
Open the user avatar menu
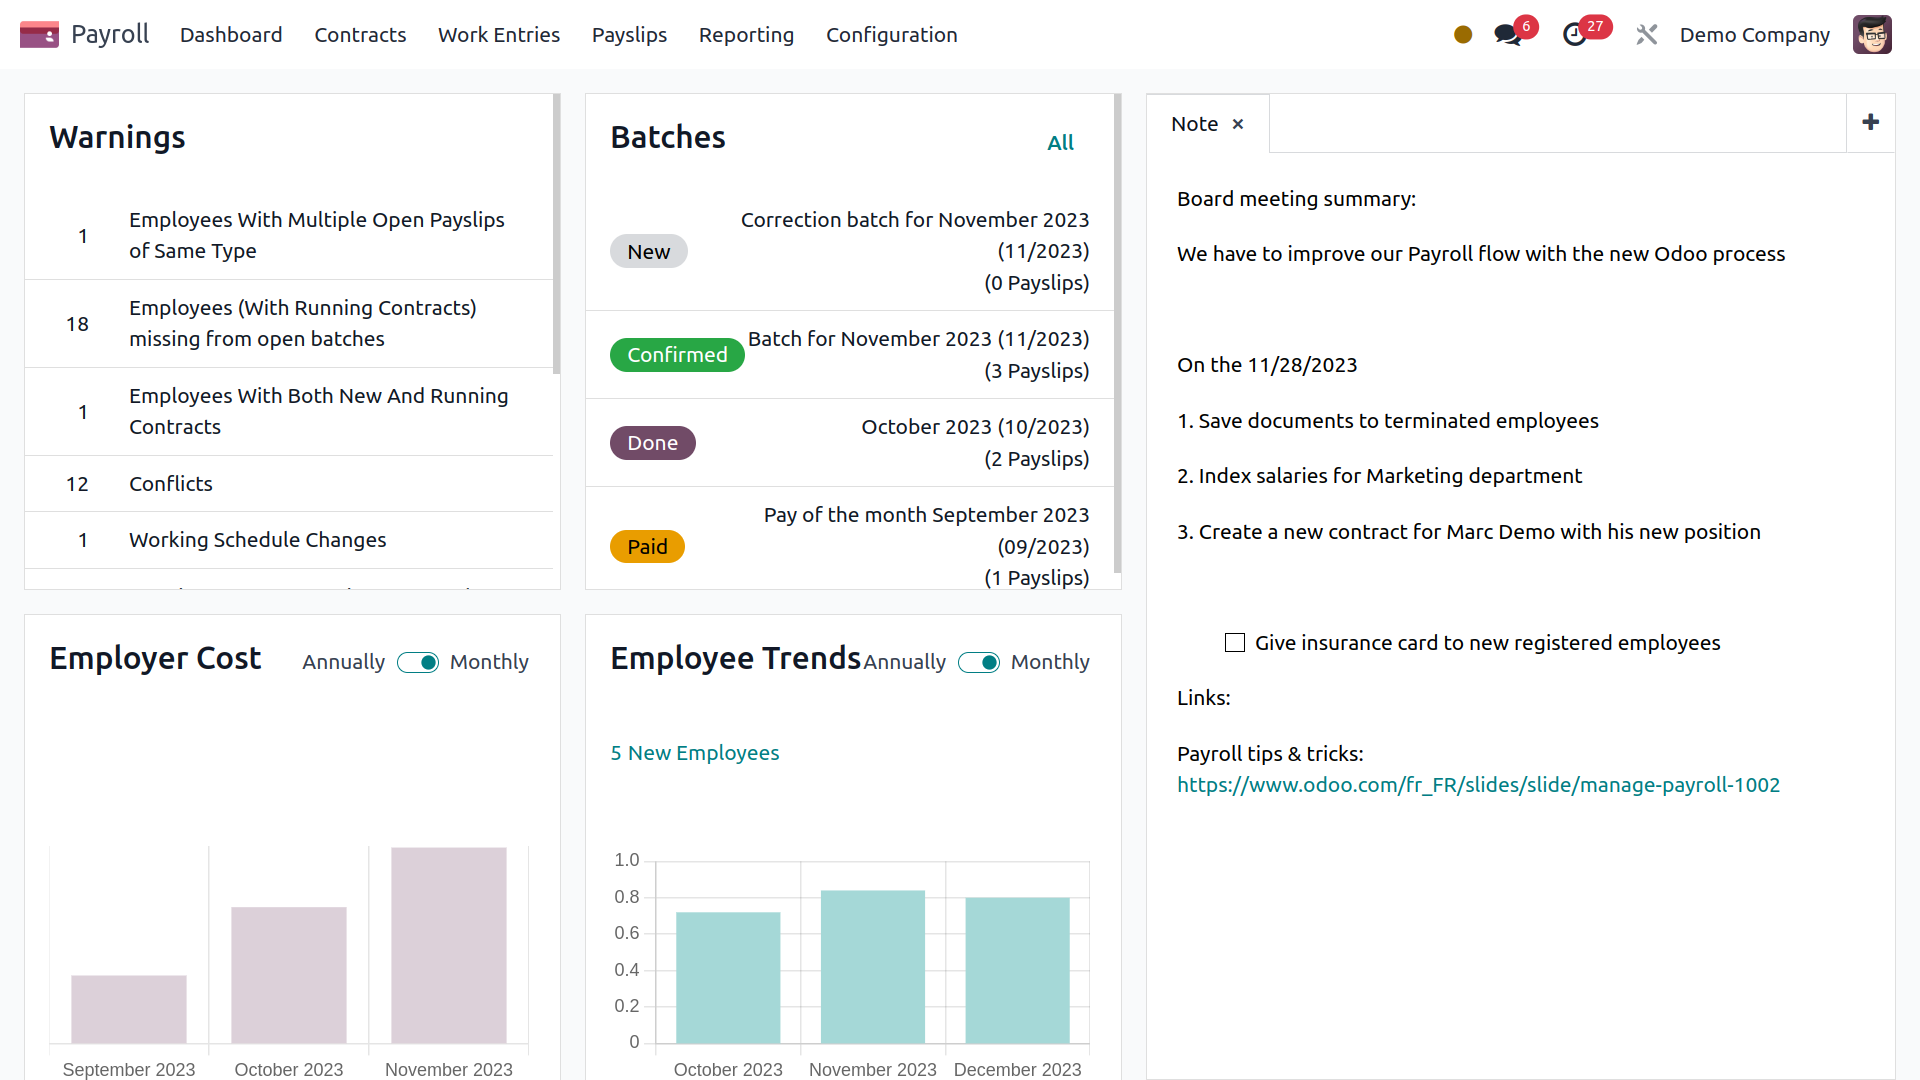(x=1871, y=35)
